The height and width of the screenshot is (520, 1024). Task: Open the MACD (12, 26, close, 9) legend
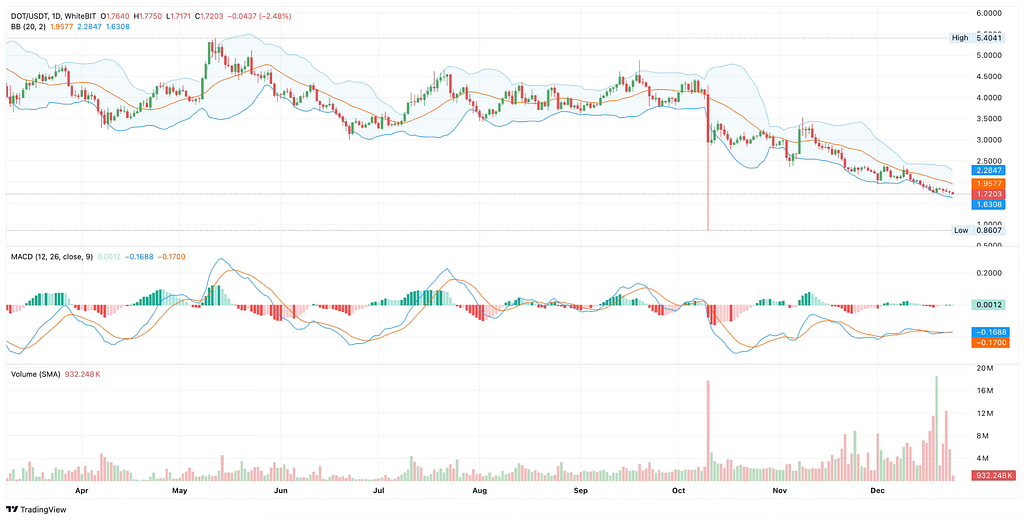point(52,257)
